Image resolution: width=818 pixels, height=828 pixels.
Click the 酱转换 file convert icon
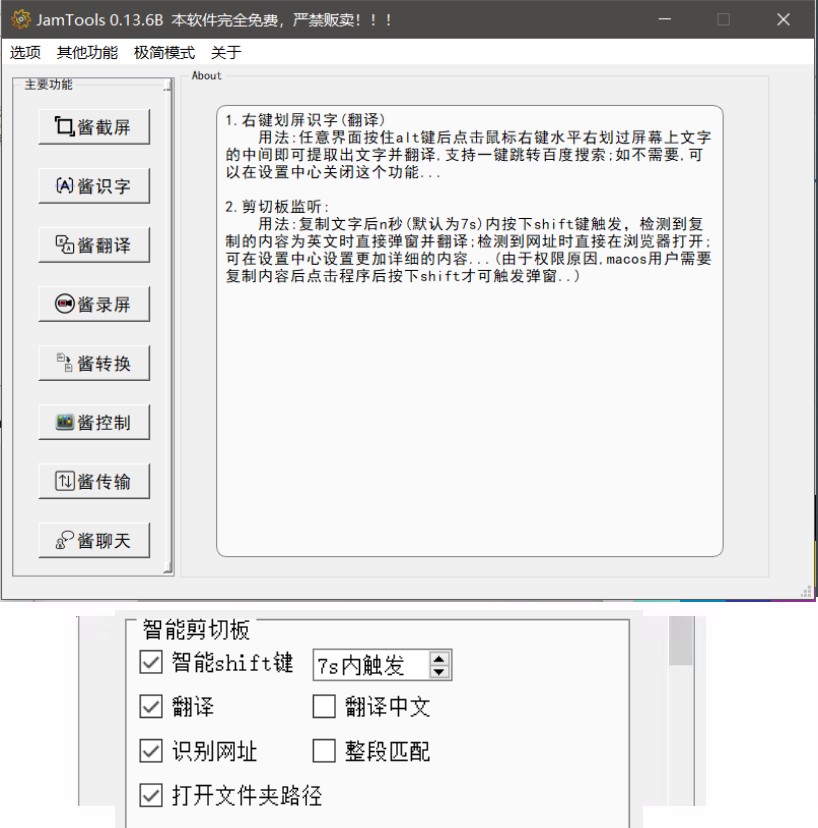tap(64, 363)
